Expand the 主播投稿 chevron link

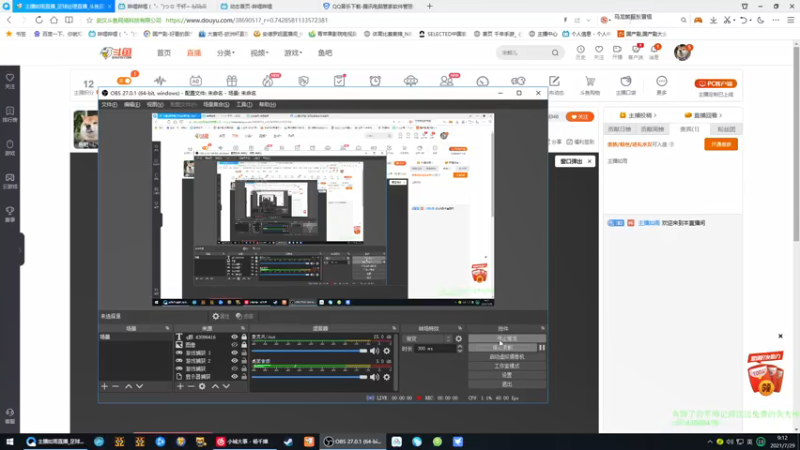point(638,115)
